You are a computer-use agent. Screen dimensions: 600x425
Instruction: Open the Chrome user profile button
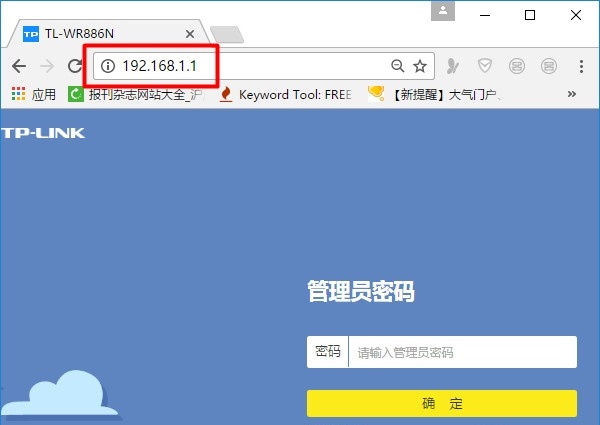(443, 11)
